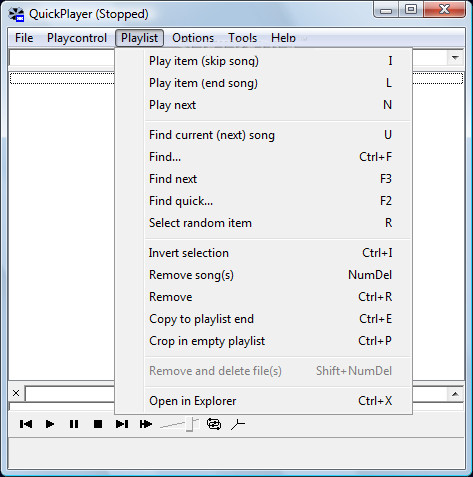The height and width of the screenshot is (477, 473).
Task: Close the QuickPlayer window
Action: click(444, 9)
